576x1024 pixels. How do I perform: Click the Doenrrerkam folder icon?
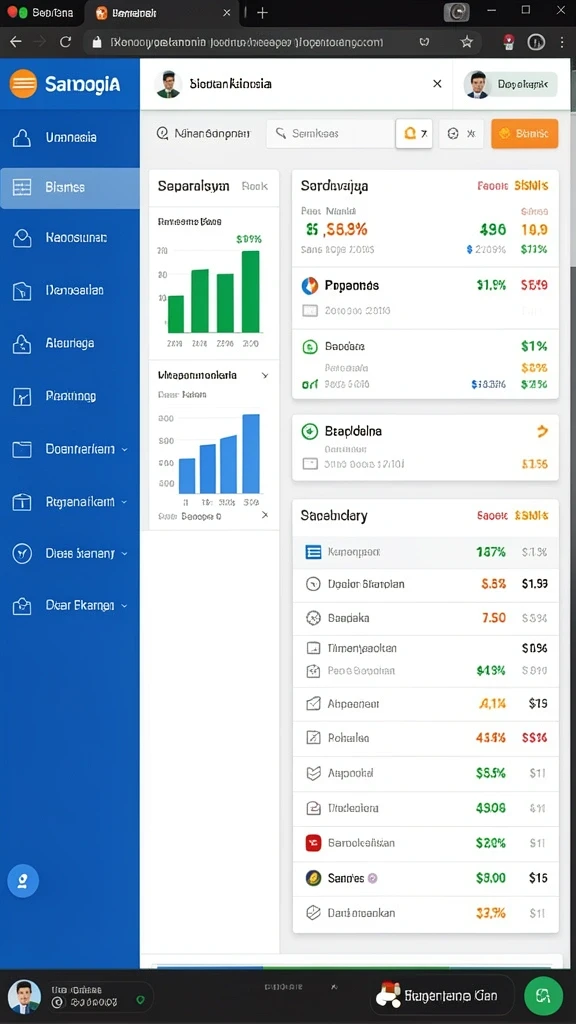coord(22,449)
